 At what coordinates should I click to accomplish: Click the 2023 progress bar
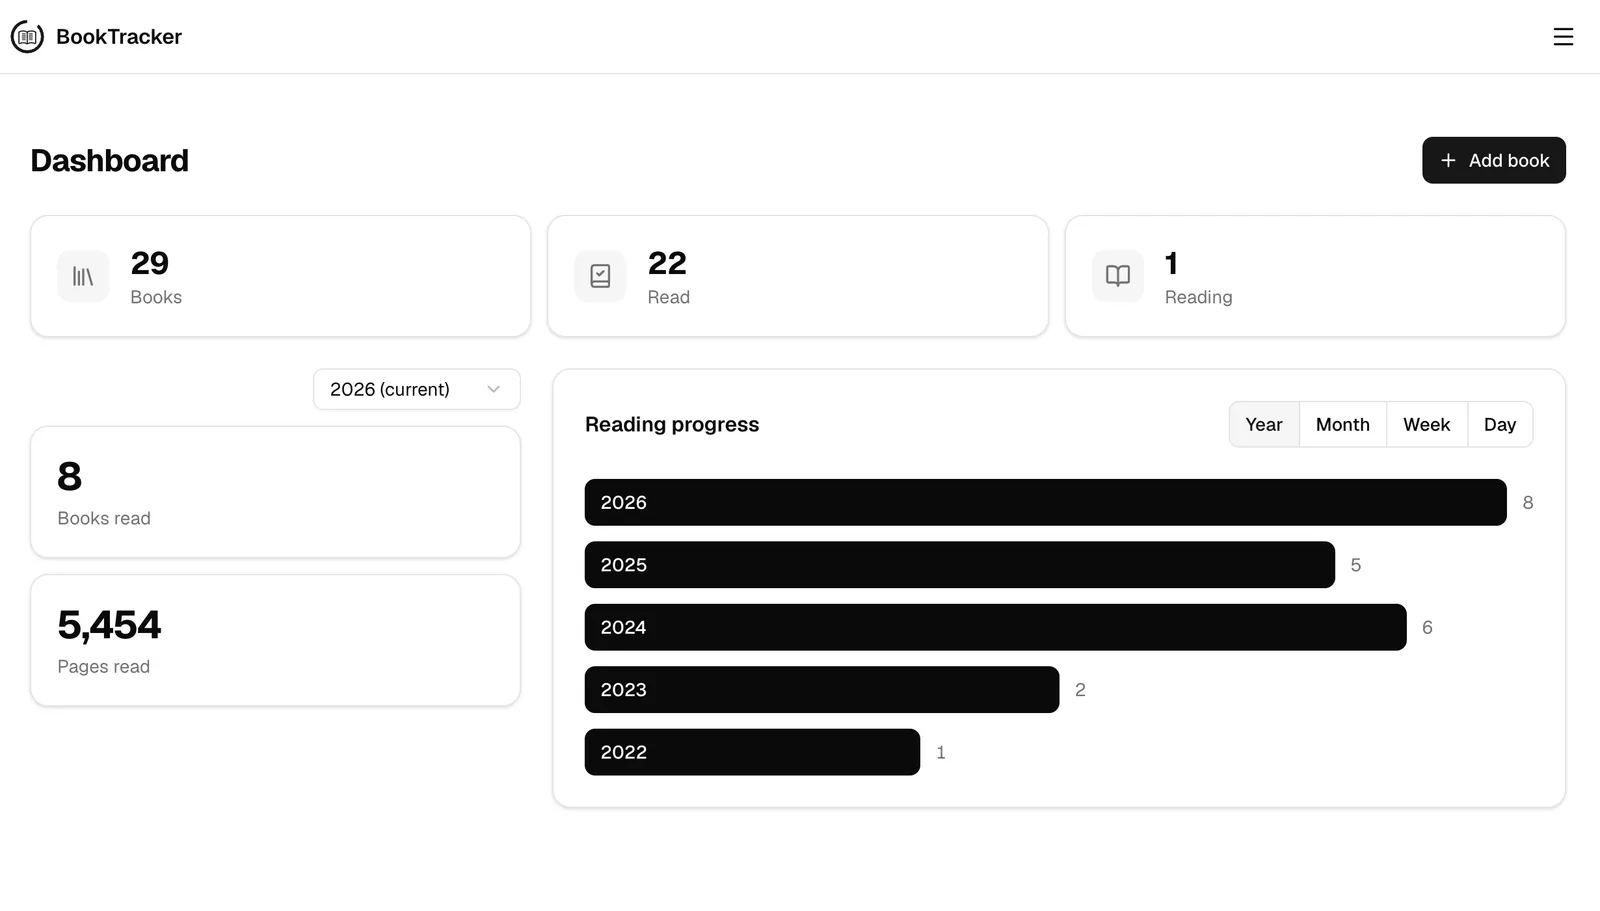click(822, 690)
